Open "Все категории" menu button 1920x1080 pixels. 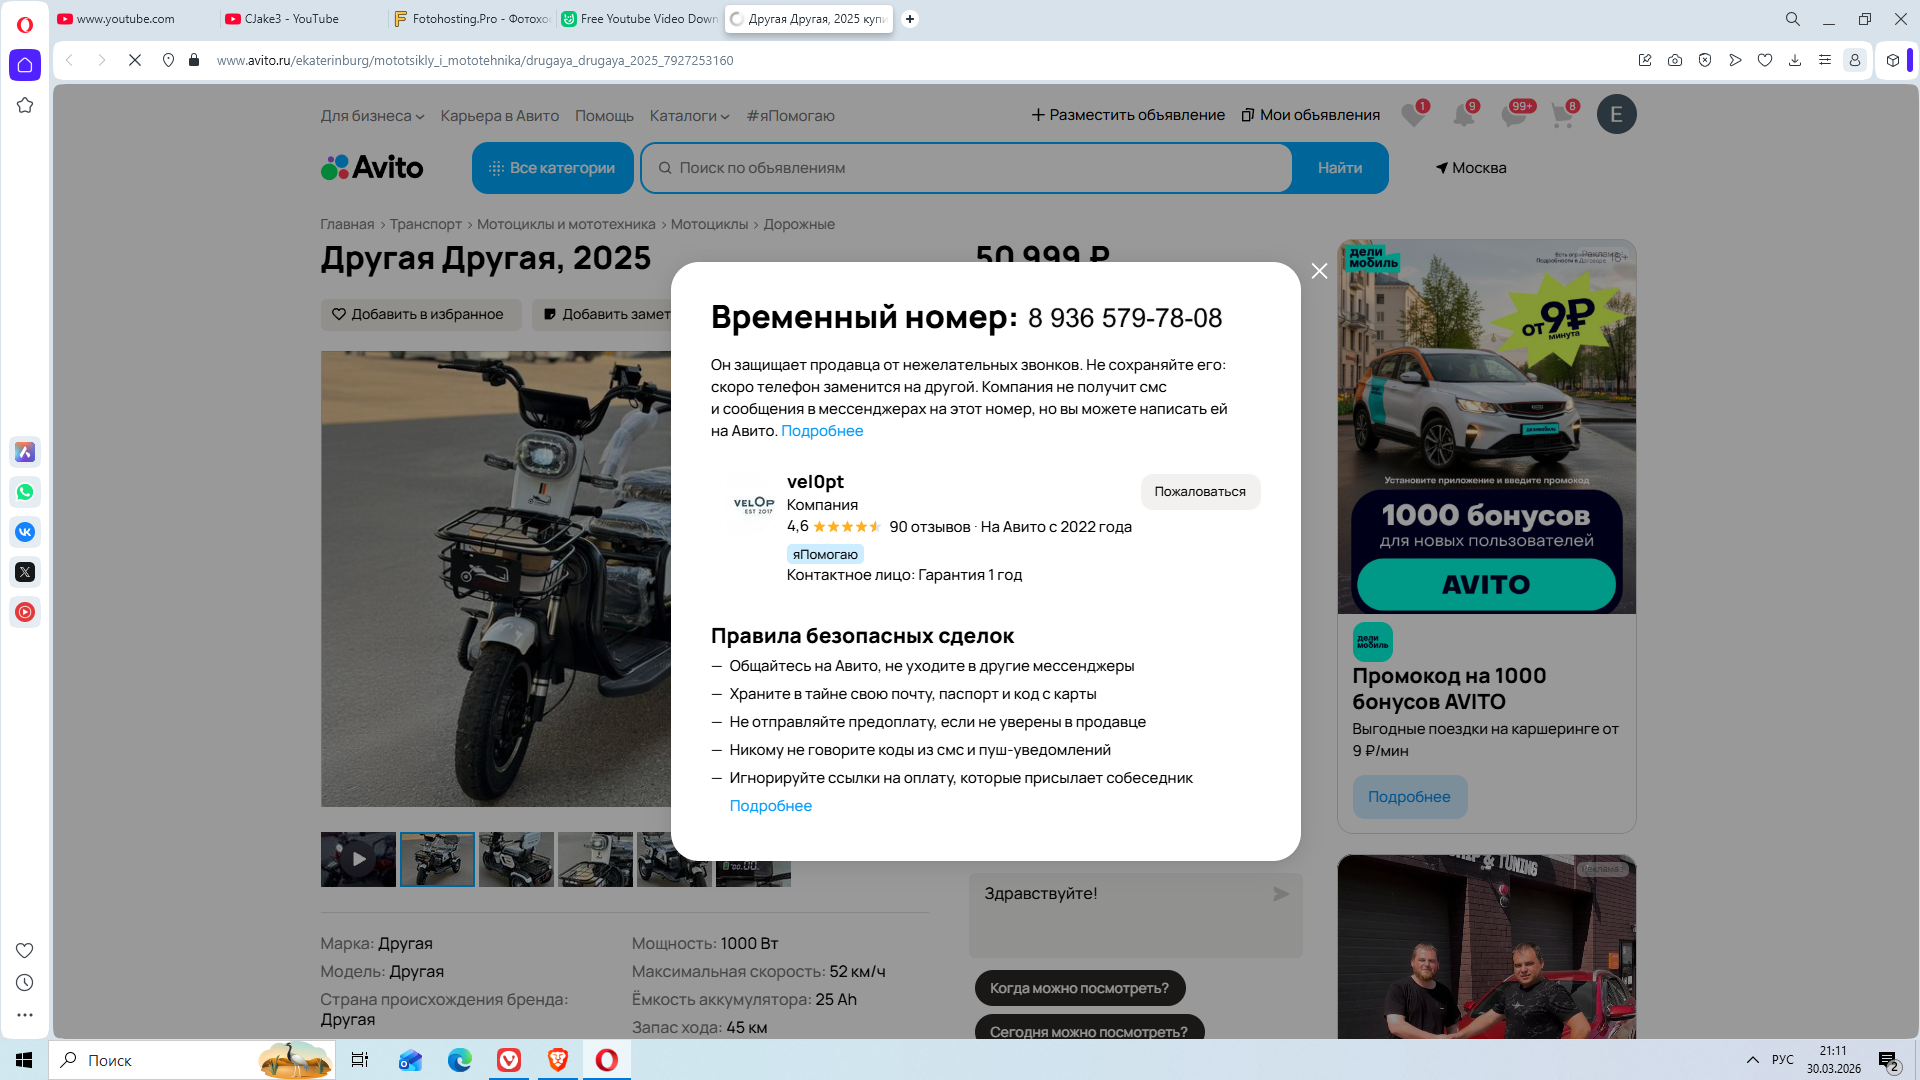click(552, 168)
